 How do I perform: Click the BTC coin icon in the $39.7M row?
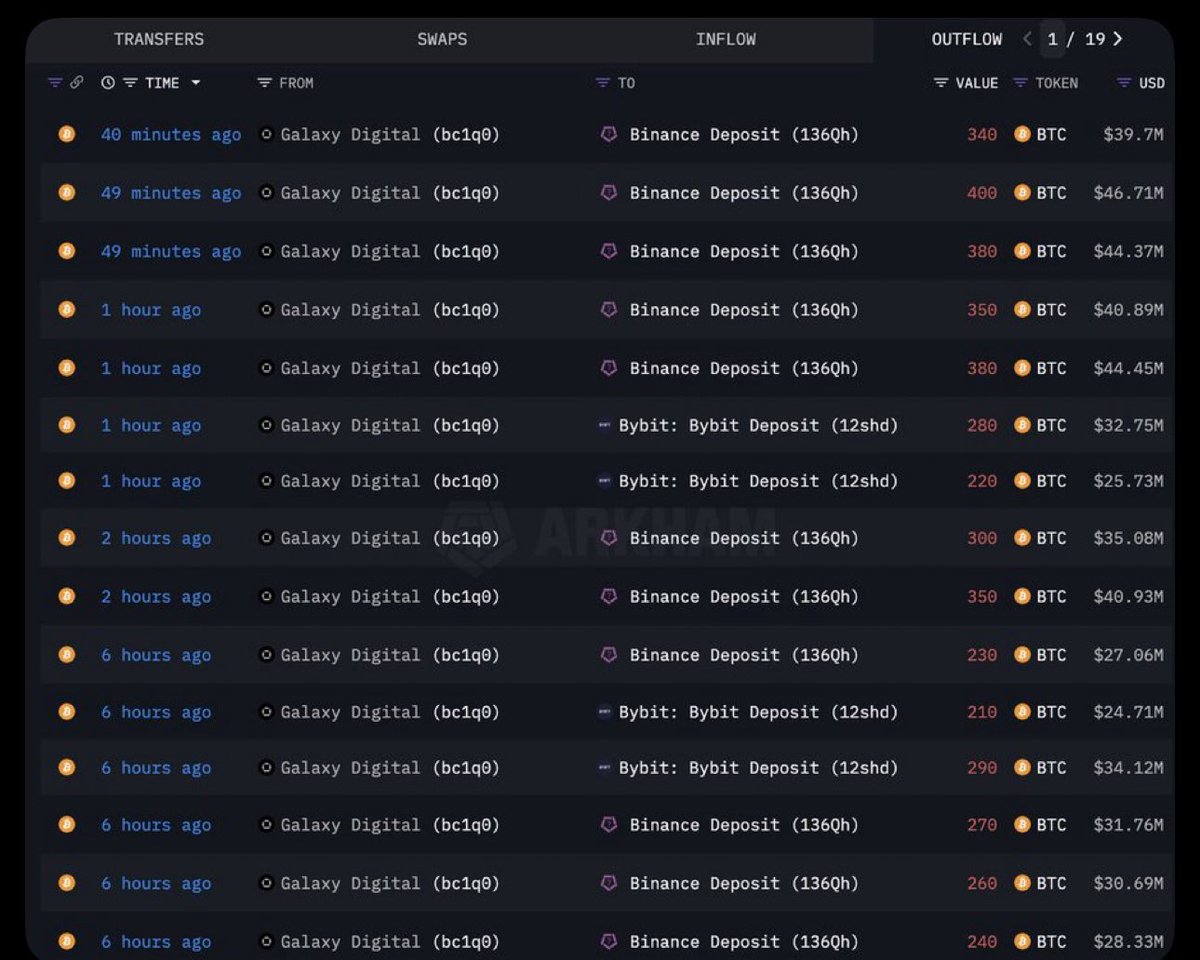tap(1022, 134)
